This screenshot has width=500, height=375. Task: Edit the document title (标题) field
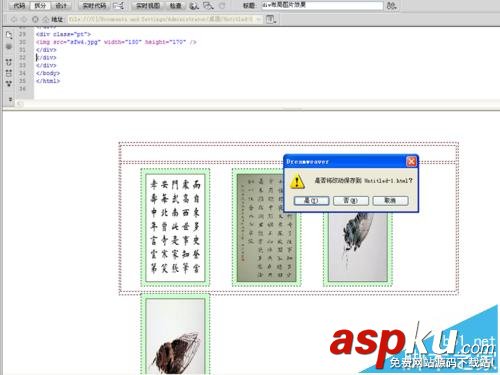[322, 5]
